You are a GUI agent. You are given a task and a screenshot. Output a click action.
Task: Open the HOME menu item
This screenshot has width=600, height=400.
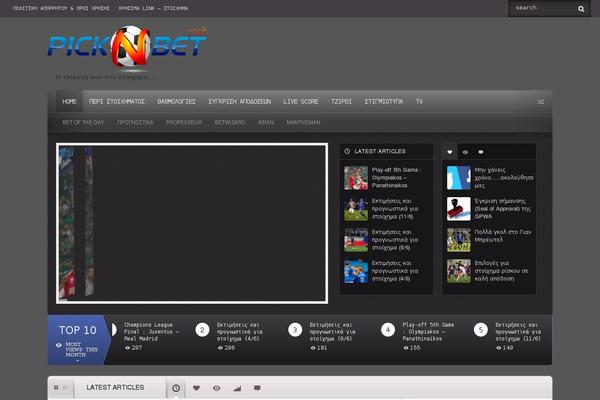point(69,101)
